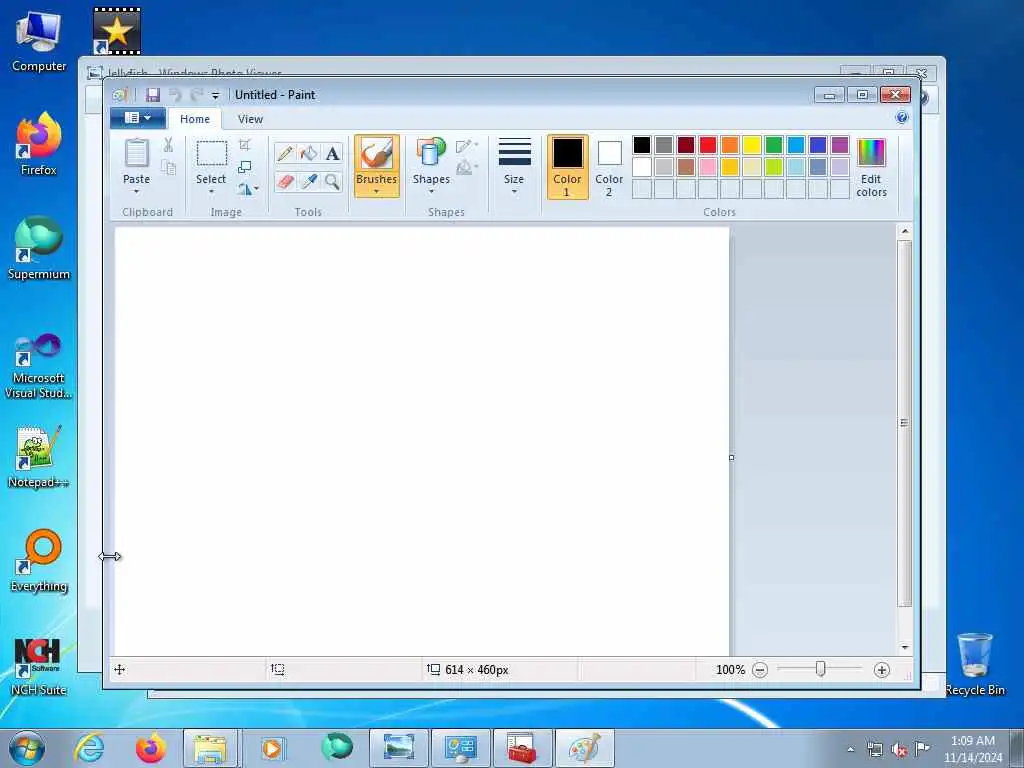The height and width of the screenshot is (768, 1024).
Task: Open Paint Help question mark icon
Action: pyautogui.click(x=902, y=118)
